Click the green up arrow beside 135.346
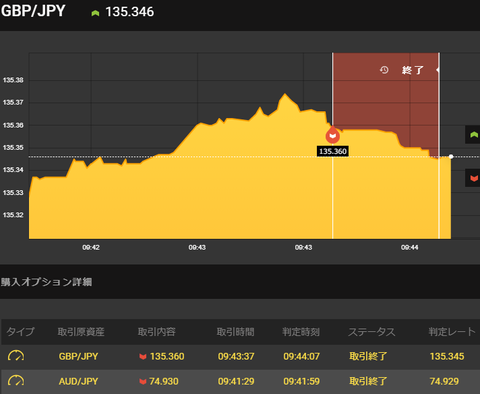This screenshot has width=480, height=394. [x=95, y=13]
